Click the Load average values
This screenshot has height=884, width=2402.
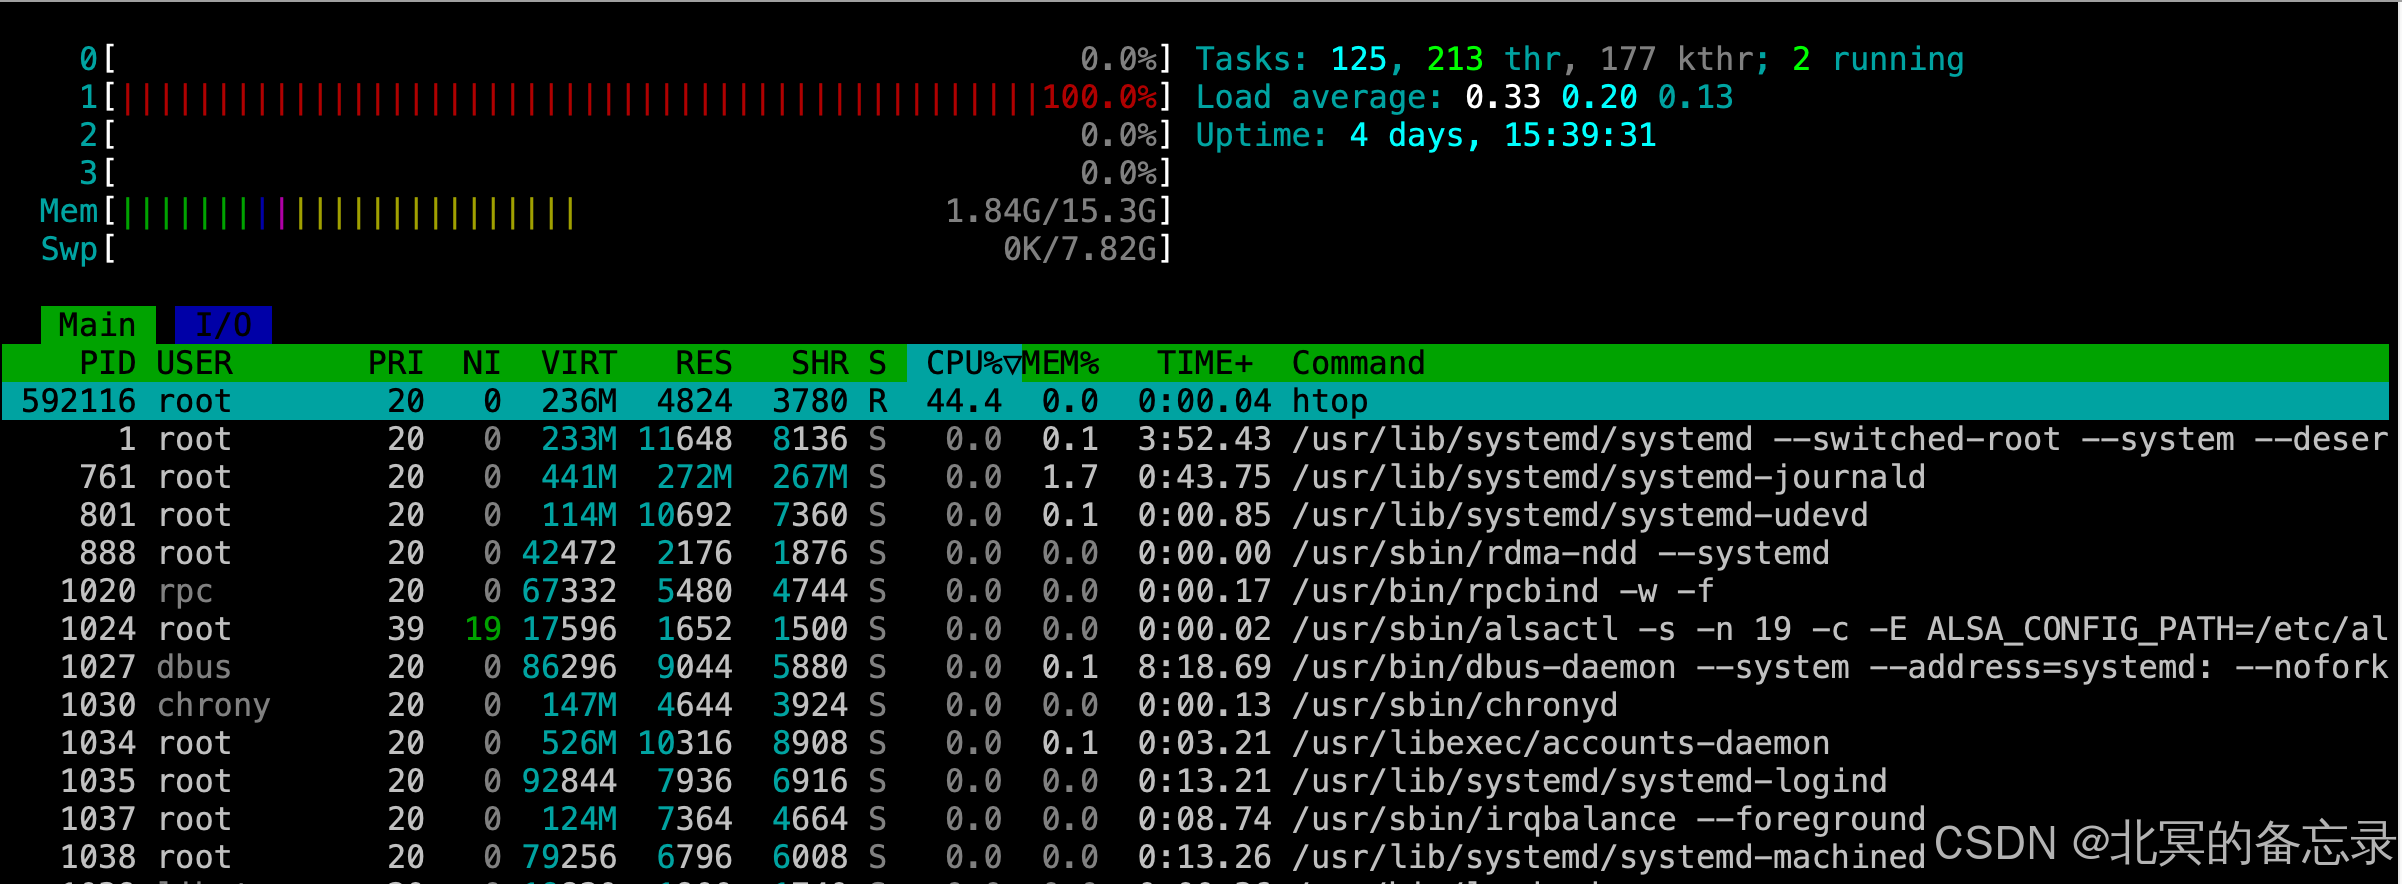tap(1599, 97)
